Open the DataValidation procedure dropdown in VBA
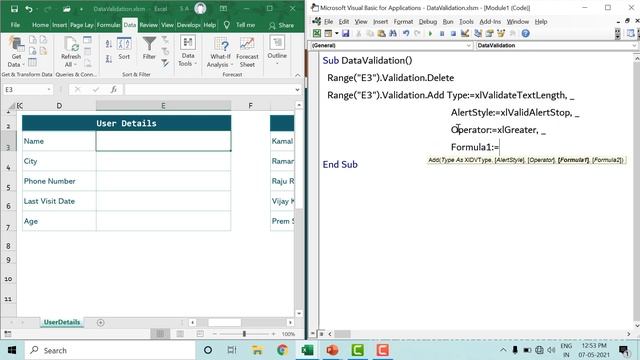The height and width of the screenshot is (360, 640). point(634,45)
